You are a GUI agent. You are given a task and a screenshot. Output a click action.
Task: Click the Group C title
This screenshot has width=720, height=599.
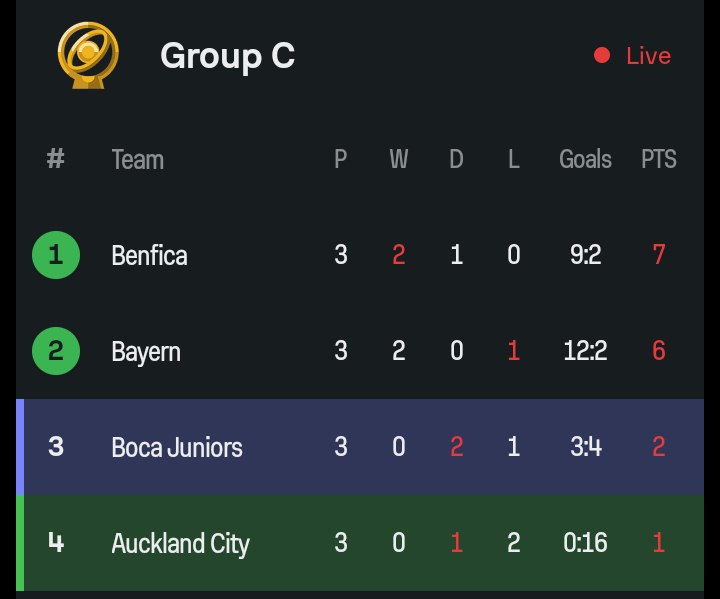pyautogui.click(x=227, y=56)
